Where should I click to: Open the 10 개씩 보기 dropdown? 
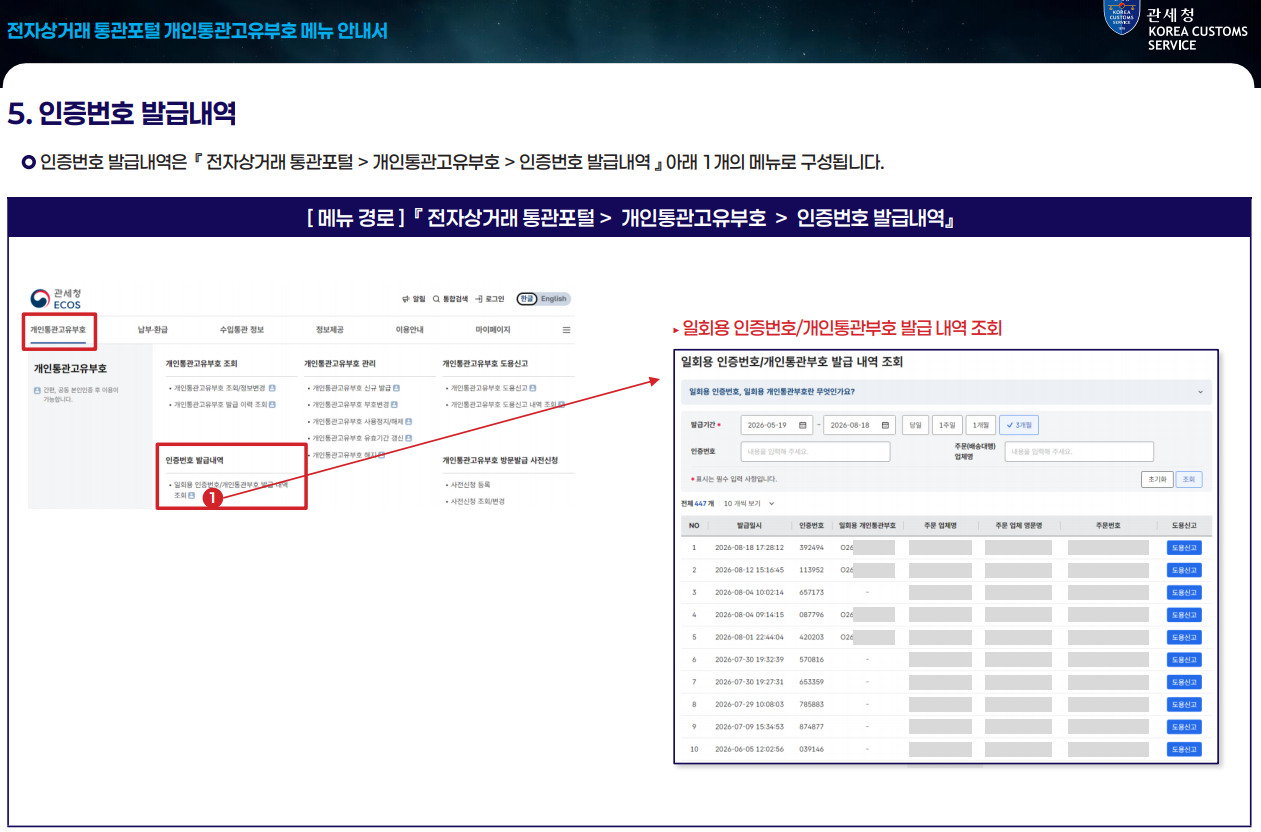click(749, 503)
